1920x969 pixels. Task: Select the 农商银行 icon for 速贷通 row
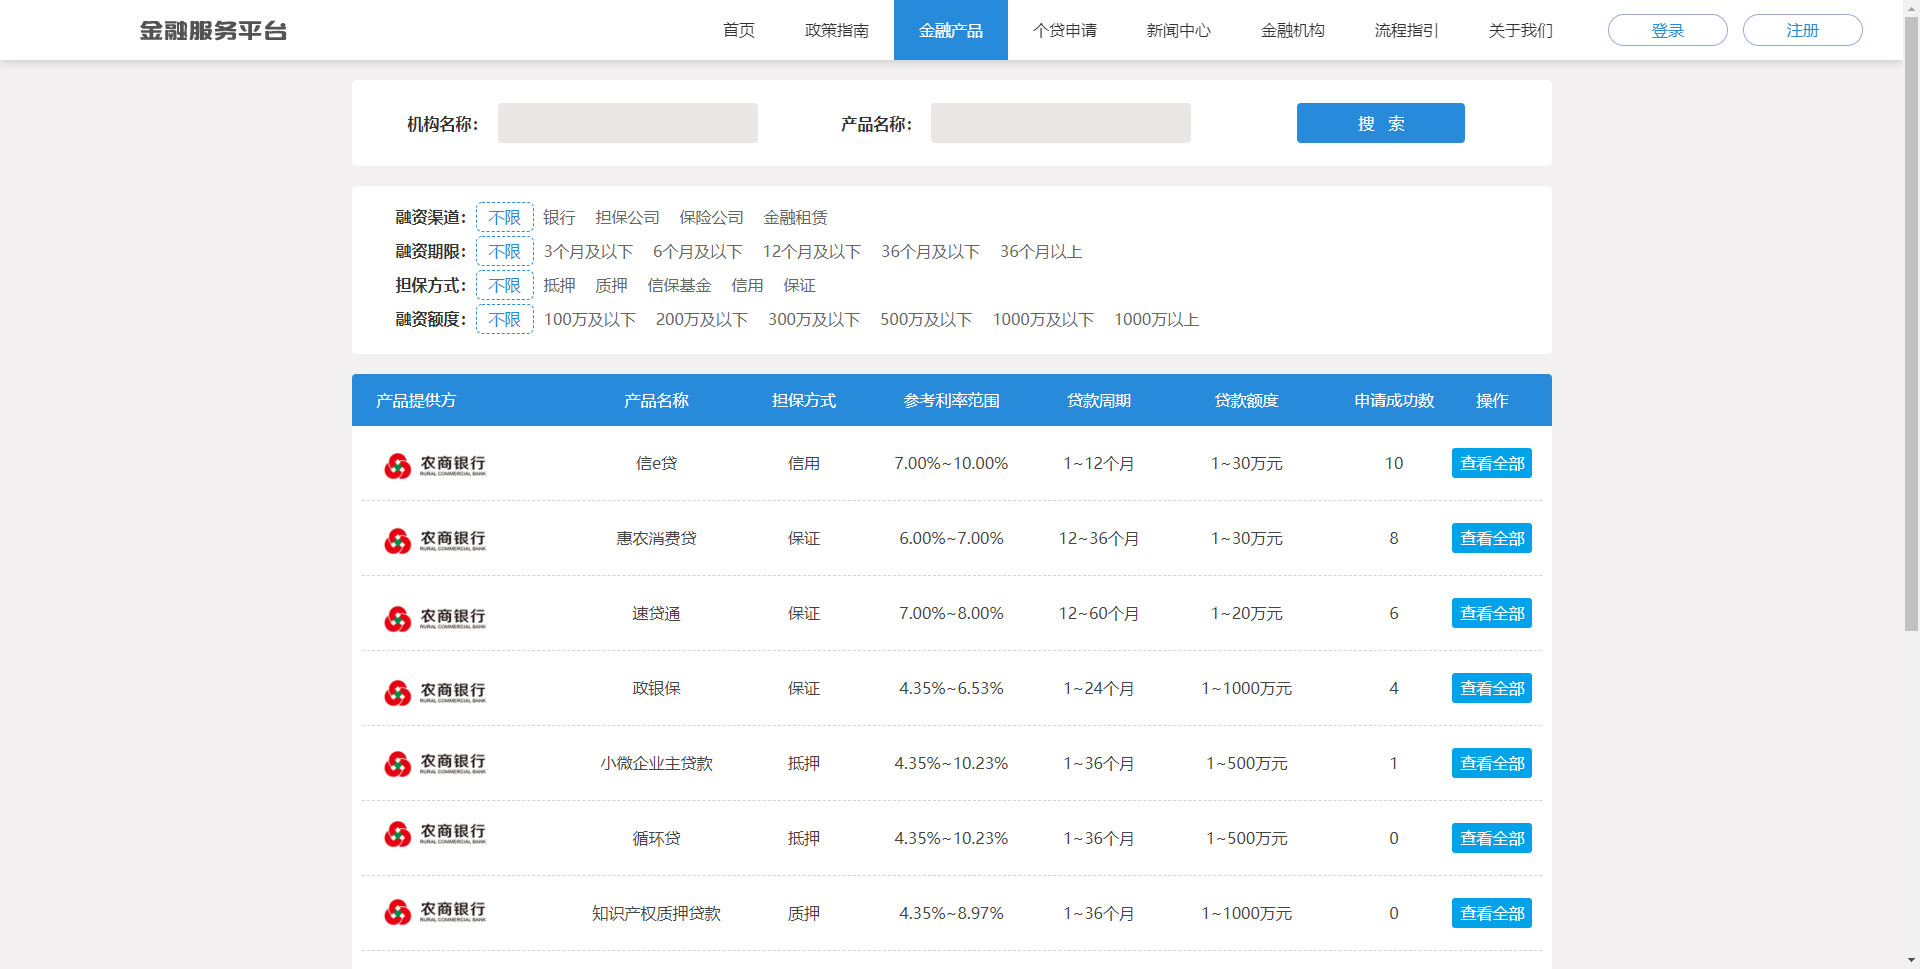(x=434, y=613)
